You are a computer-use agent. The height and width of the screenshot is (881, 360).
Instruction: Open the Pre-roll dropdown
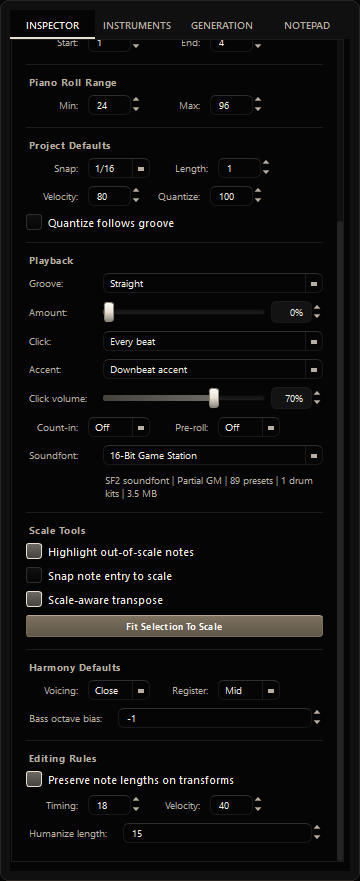249,427
